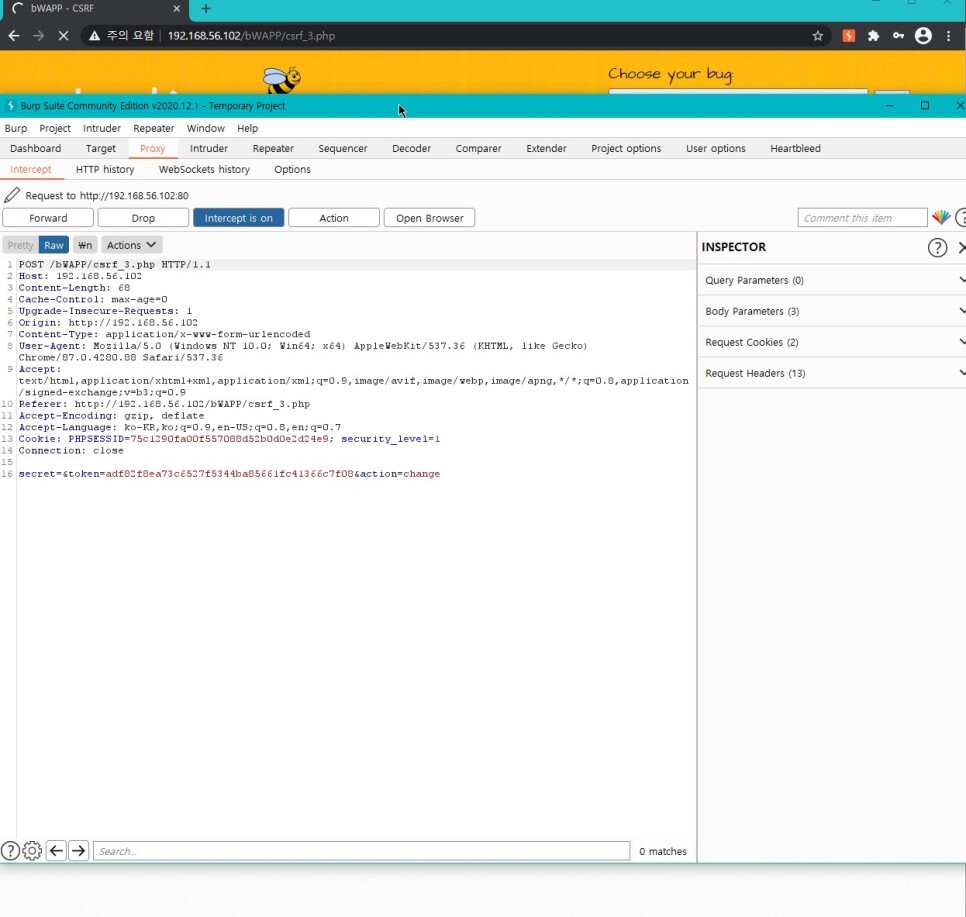The image size is (966, 917).
Task: Open the Actions dropdown in editor
Action: coord(131,245)
